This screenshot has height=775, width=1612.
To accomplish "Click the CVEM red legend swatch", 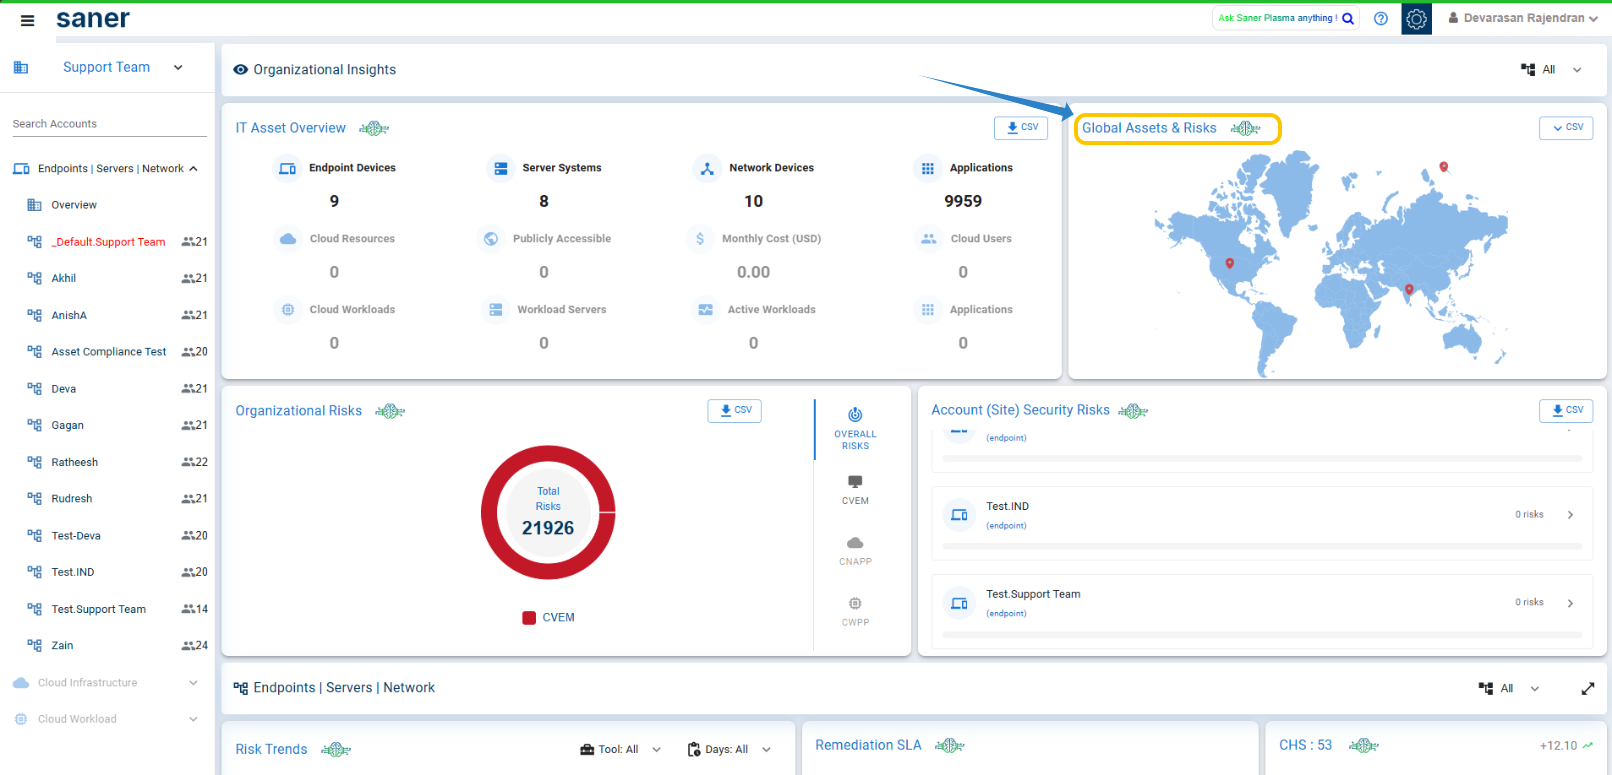I will coord(529,618).
